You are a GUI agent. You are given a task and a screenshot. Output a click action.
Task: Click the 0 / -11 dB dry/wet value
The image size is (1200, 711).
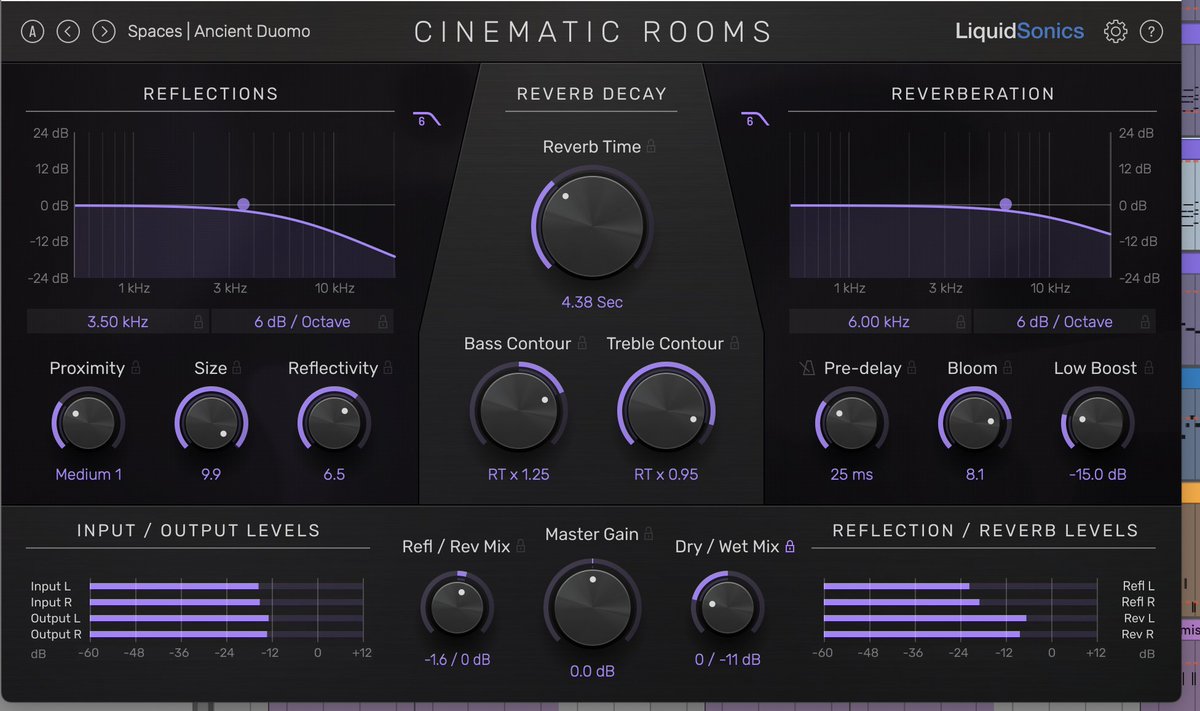[x=727, y=659]
